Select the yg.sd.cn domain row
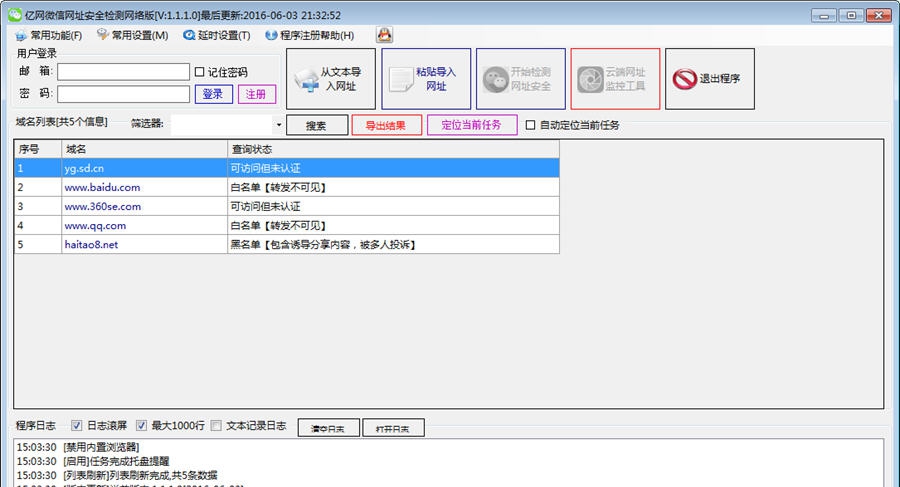900x487 pixels. [287, 168]
